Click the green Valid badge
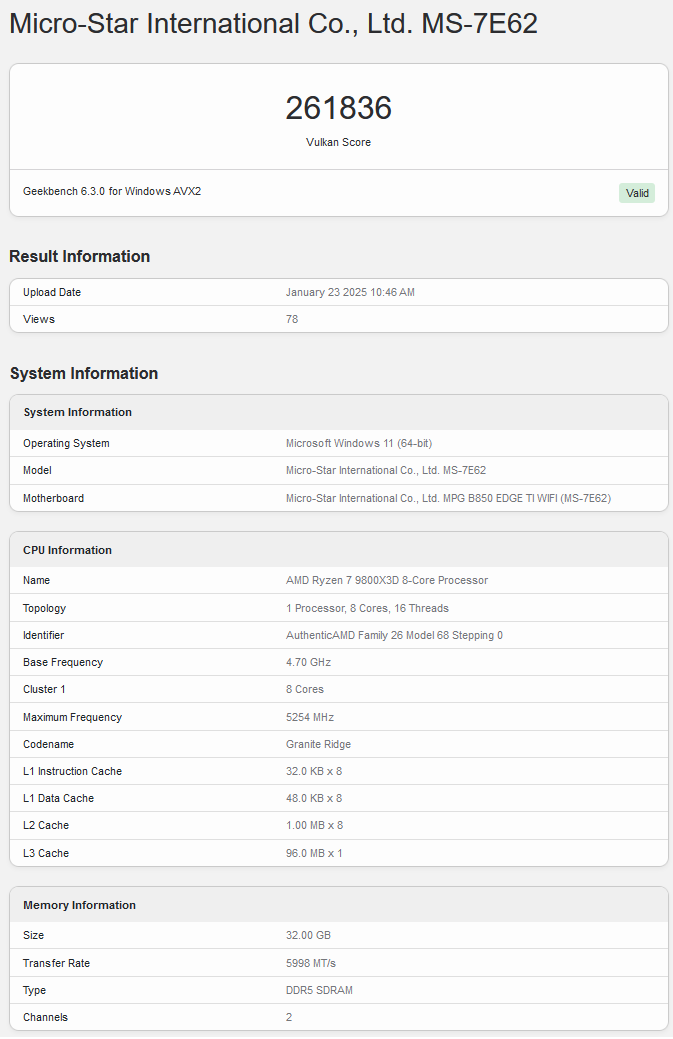The width and height of the screenshot is (673, 1039). click(637, 193)
